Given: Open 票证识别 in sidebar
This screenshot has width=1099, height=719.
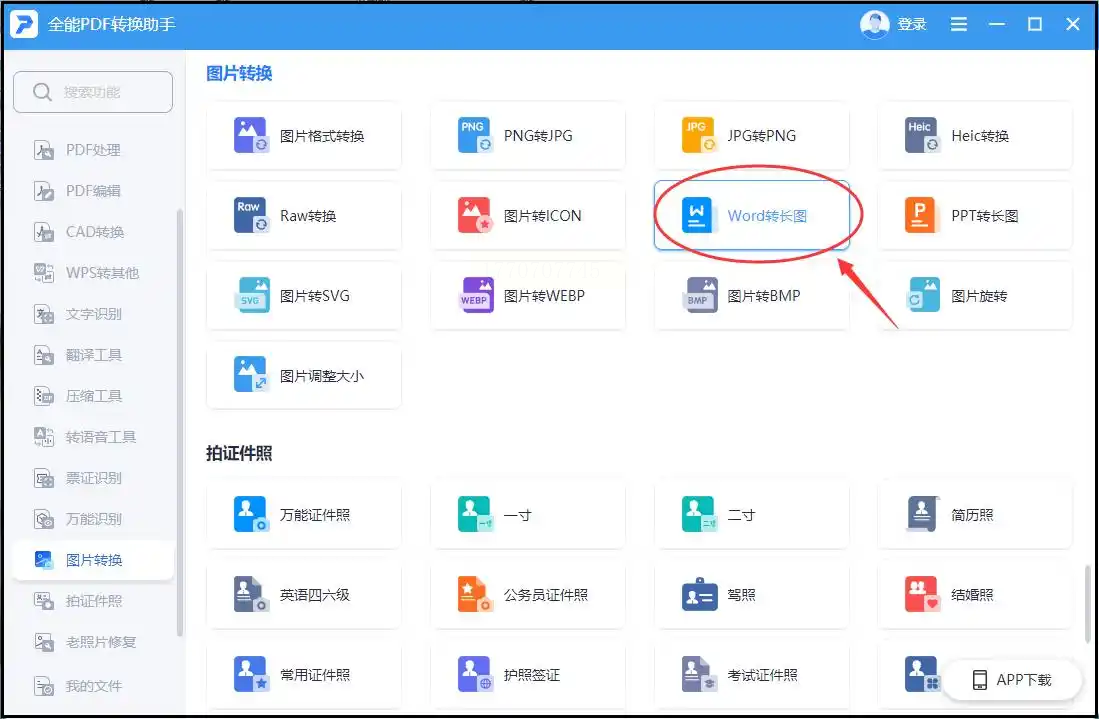Looking at the screenshot, I should click(x=93, y=477).
